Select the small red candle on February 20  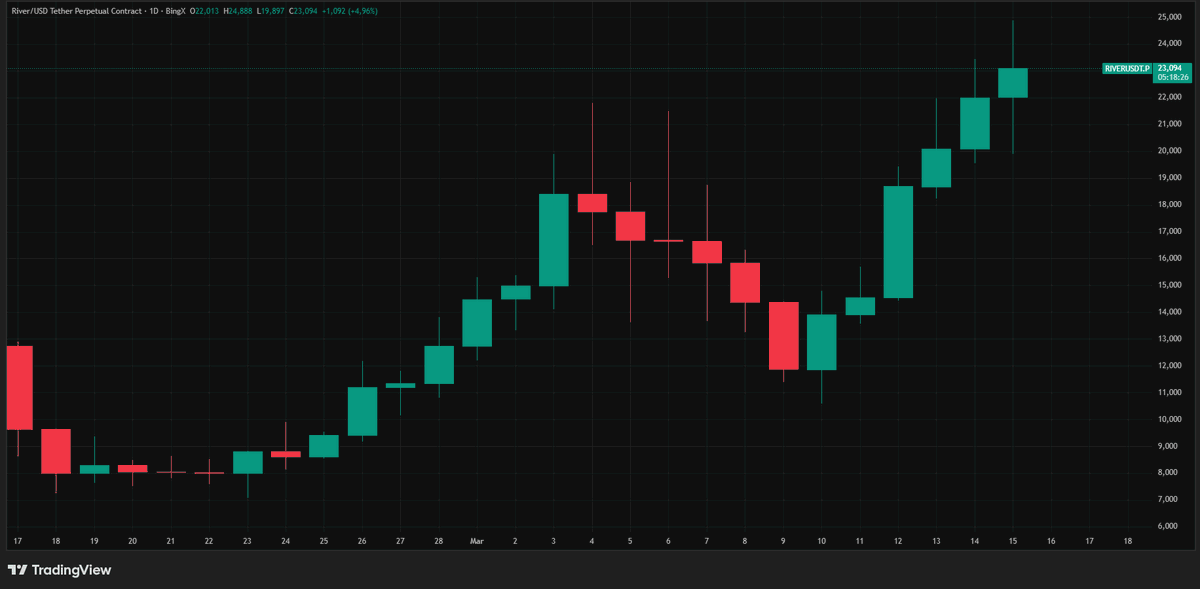(132, 468)
